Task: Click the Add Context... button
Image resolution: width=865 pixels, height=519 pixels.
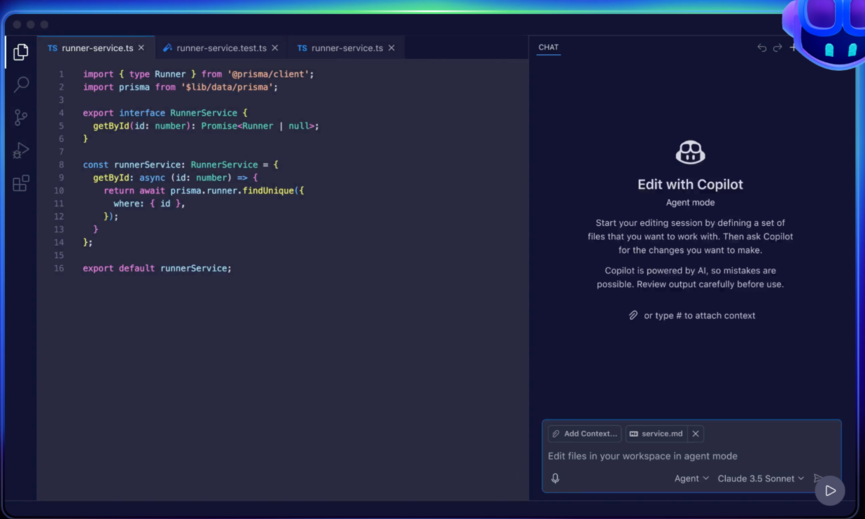Action: [585, 434]
